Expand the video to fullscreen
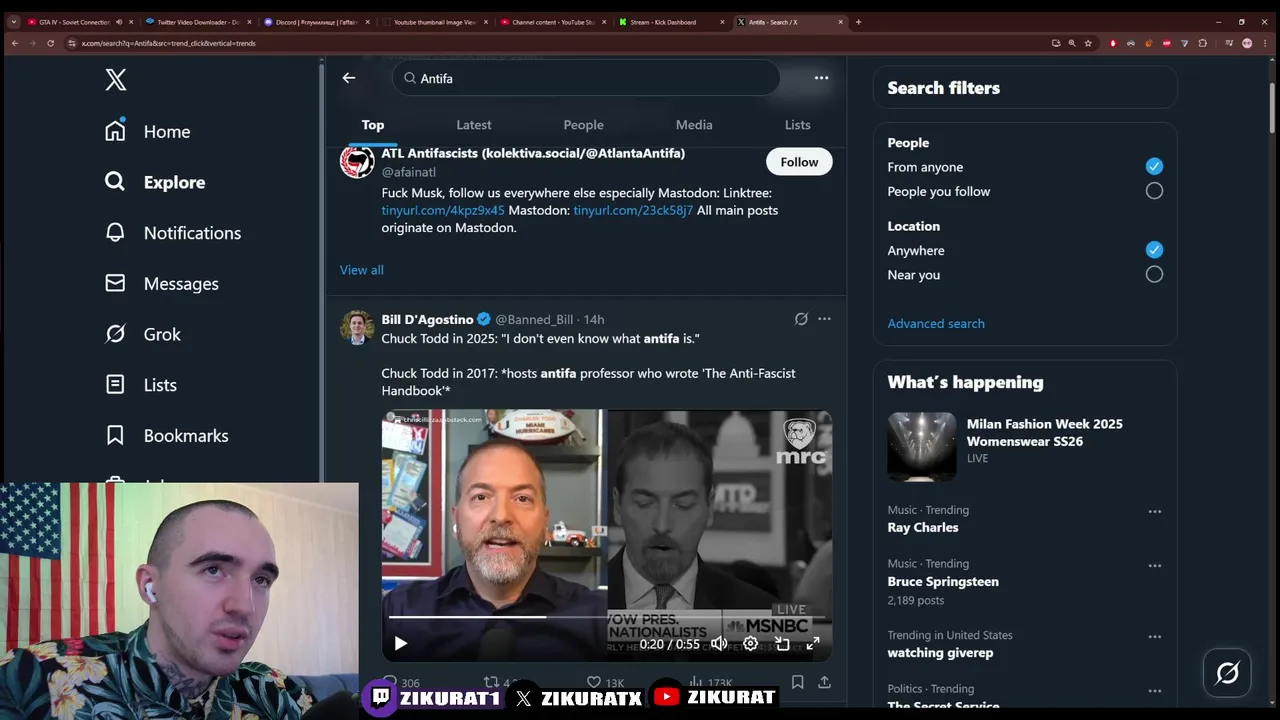 (x=813, y=644)
